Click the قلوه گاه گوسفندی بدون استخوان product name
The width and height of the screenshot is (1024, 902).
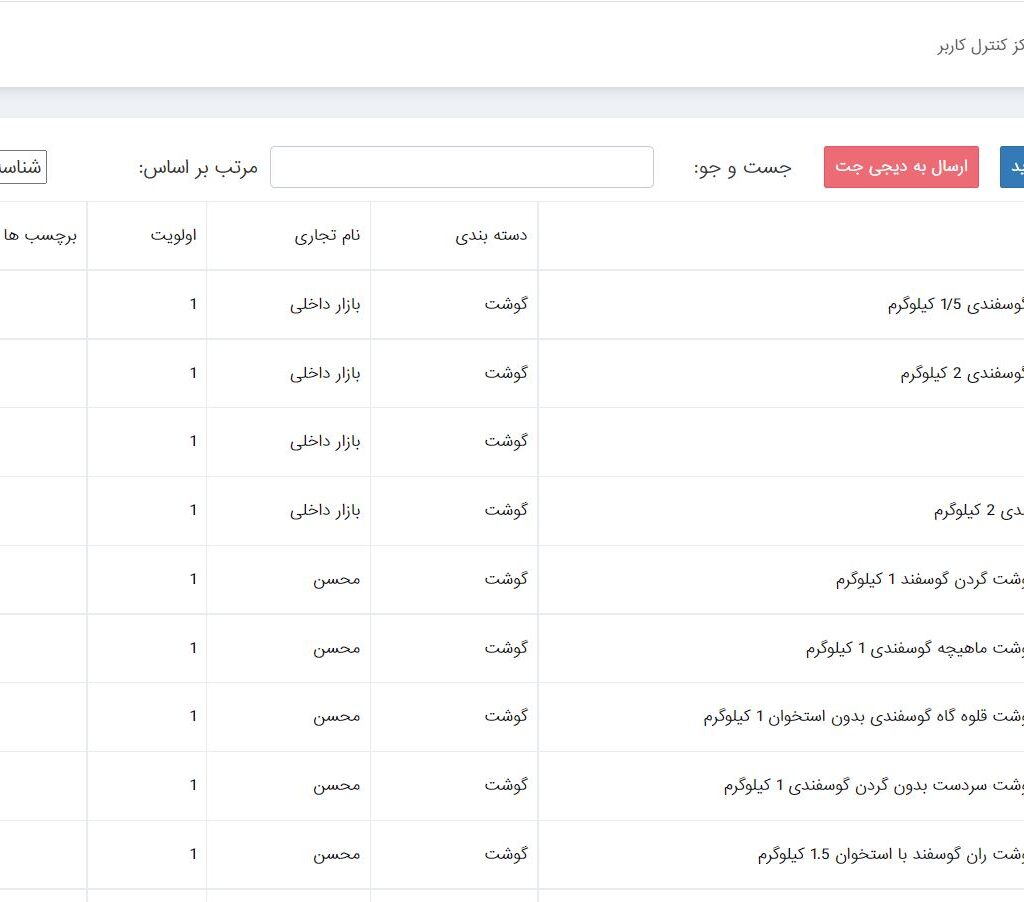[x=863, y=717]
